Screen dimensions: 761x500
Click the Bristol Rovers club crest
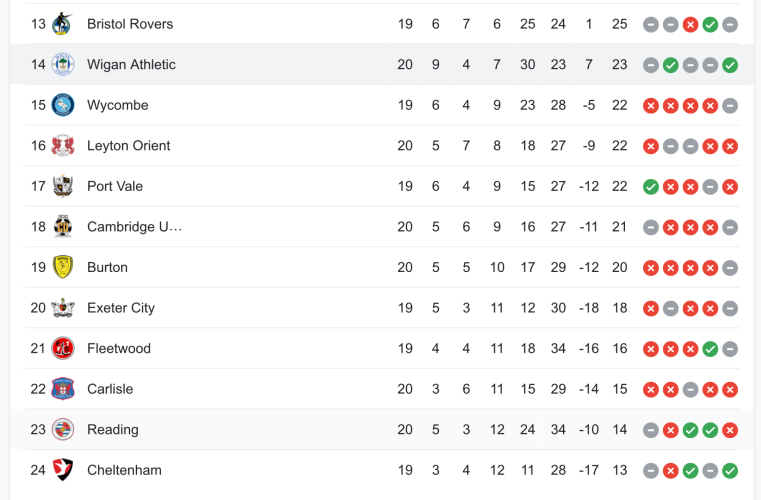click(63, 23)
